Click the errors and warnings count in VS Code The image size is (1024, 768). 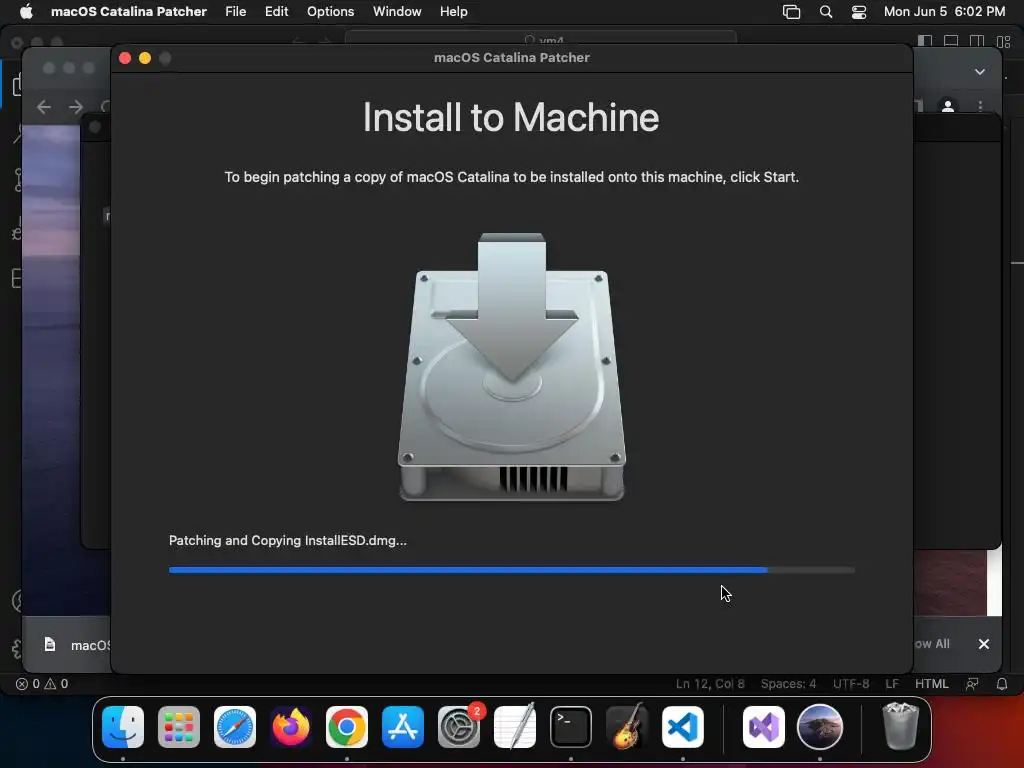[x=42, y=684]
